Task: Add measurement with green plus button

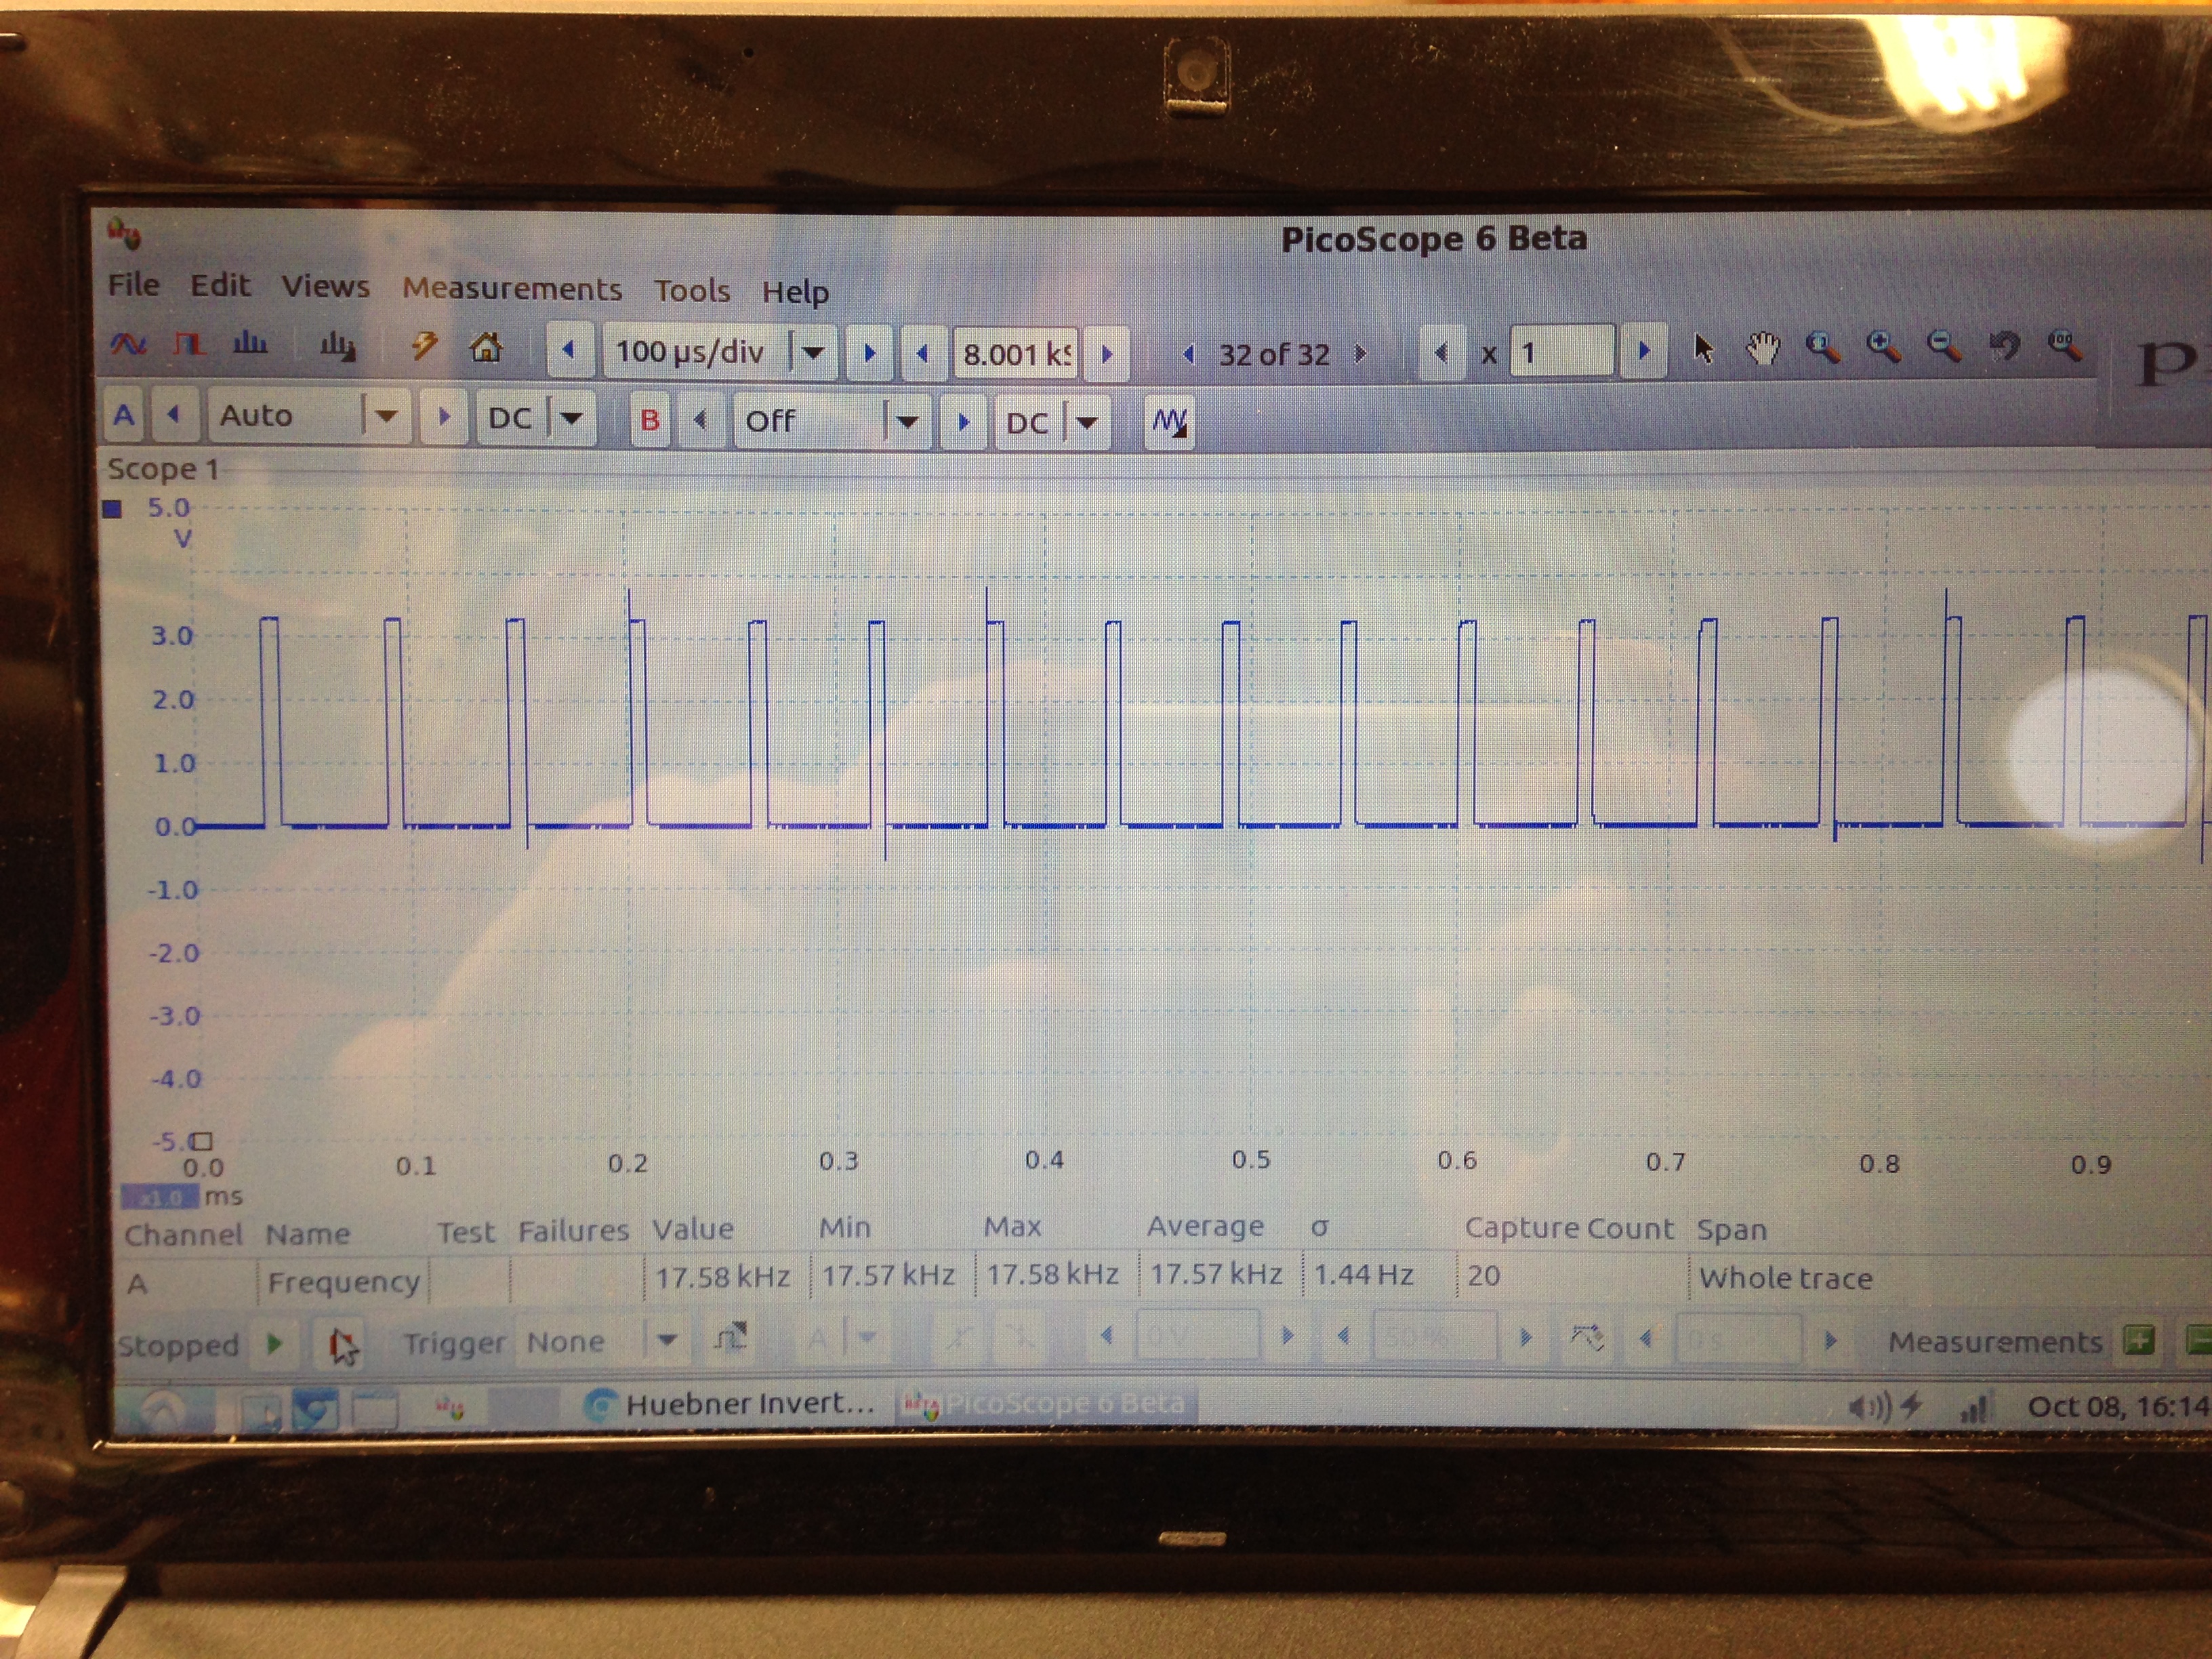Action: coord(2138,1340)
